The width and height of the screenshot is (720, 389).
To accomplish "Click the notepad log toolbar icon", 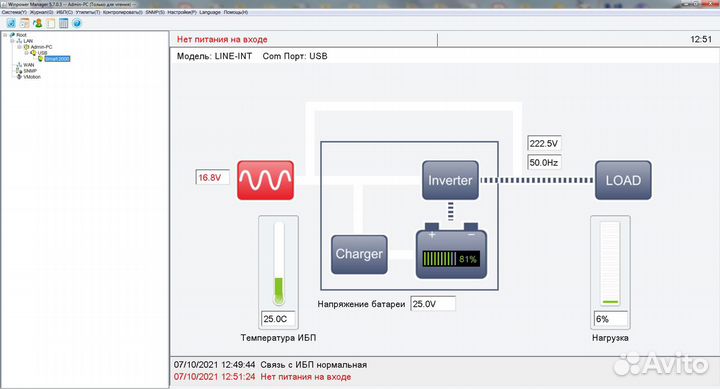I will 51,23.
